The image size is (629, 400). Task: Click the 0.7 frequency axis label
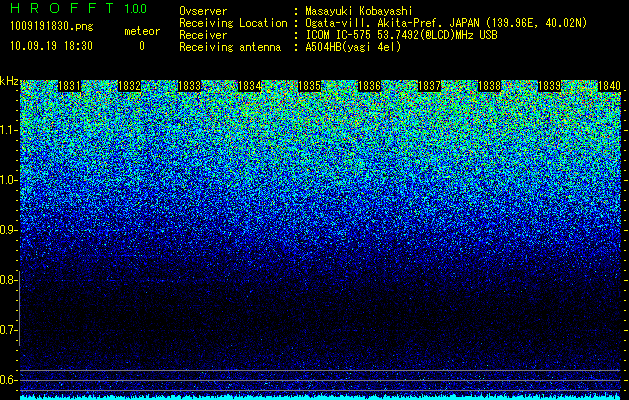point(8,330)
